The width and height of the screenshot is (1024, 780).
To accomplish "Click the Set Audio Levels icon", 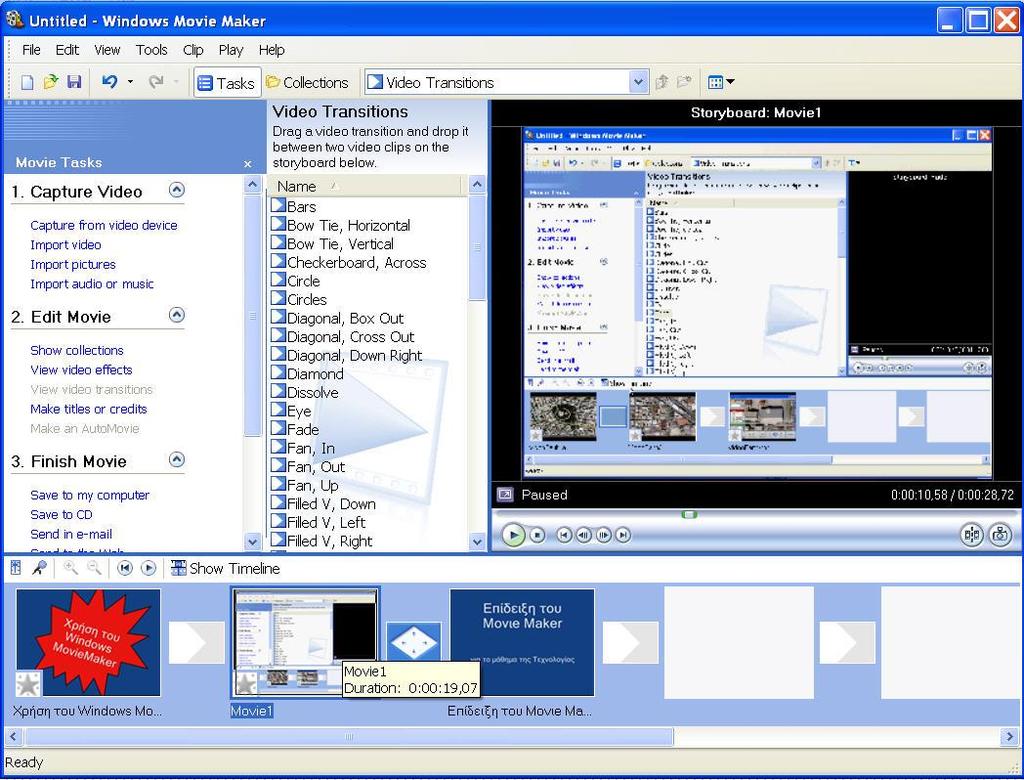I will tap(16, 568).
